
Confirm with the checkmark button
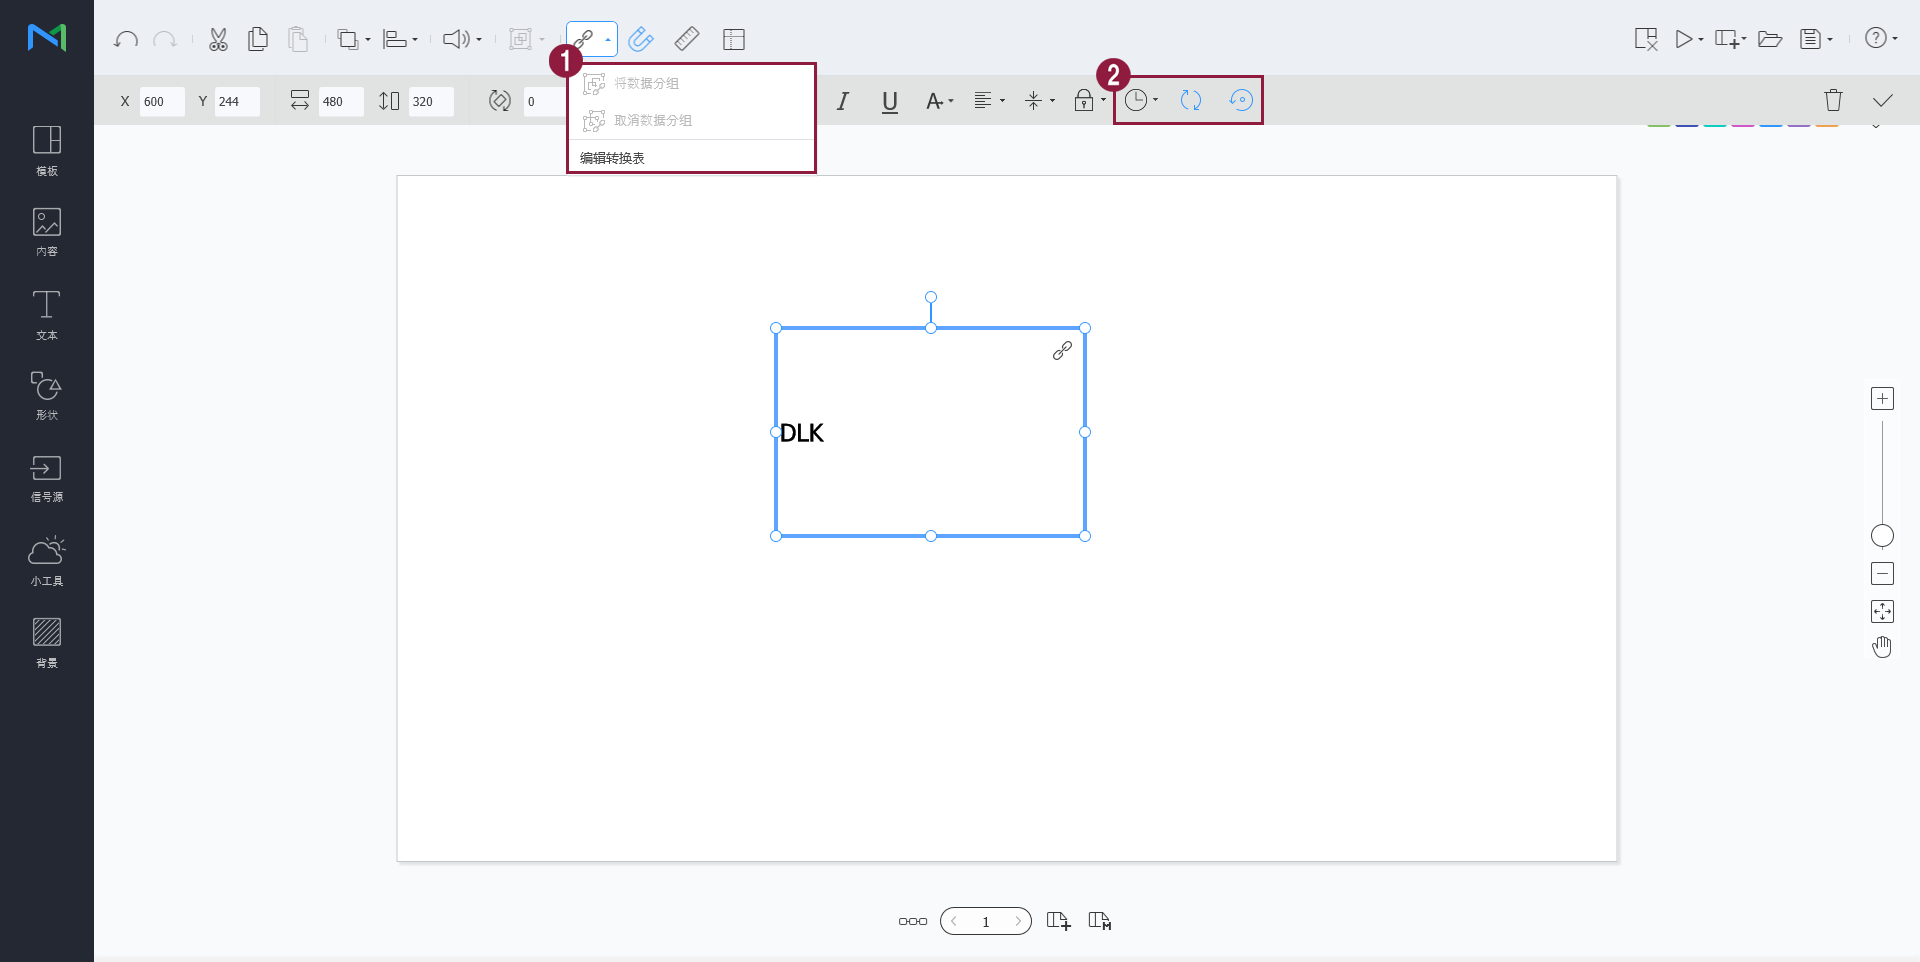pos(1882,100)
